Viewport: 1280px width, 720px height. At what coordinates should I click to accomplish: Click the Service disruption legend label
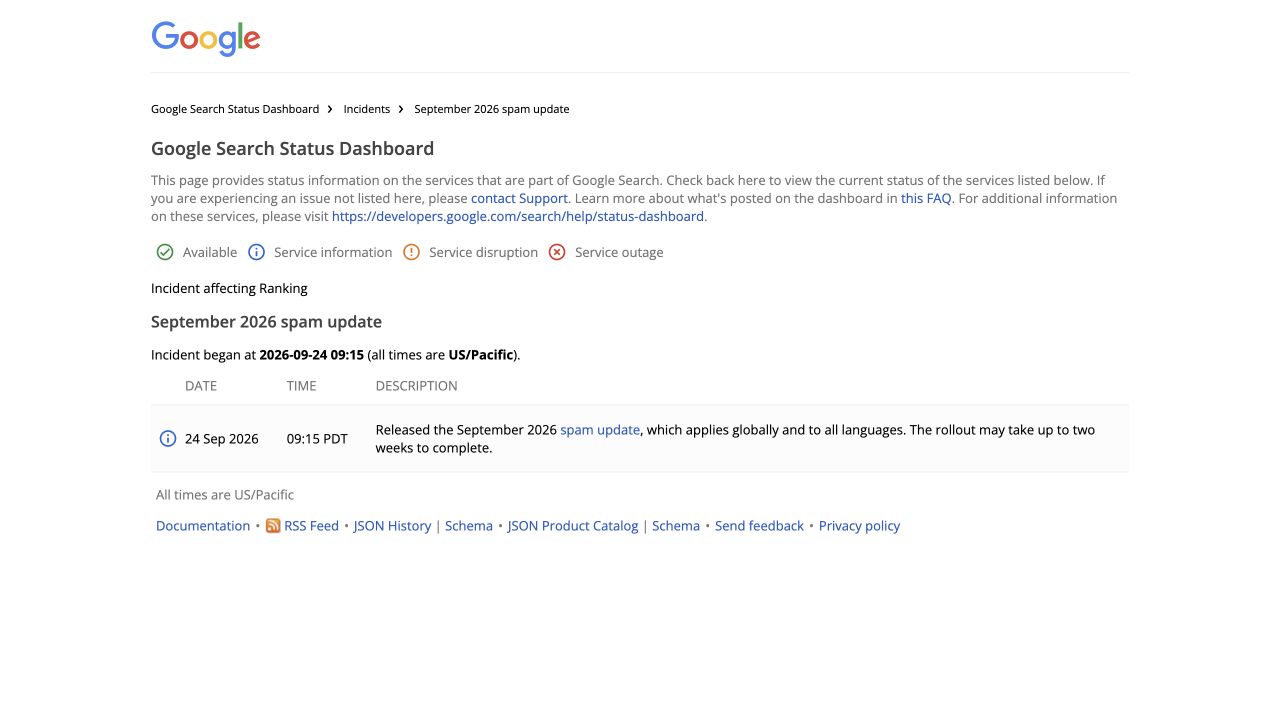click(x=483, y=252)
